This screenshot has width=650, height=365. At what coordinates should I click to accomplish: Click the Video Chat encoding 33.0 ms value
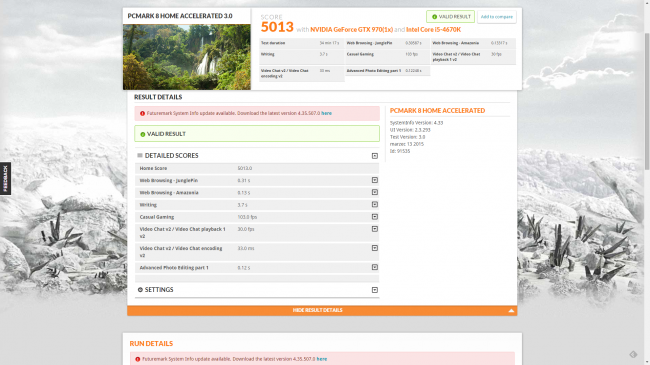[246, 248]
